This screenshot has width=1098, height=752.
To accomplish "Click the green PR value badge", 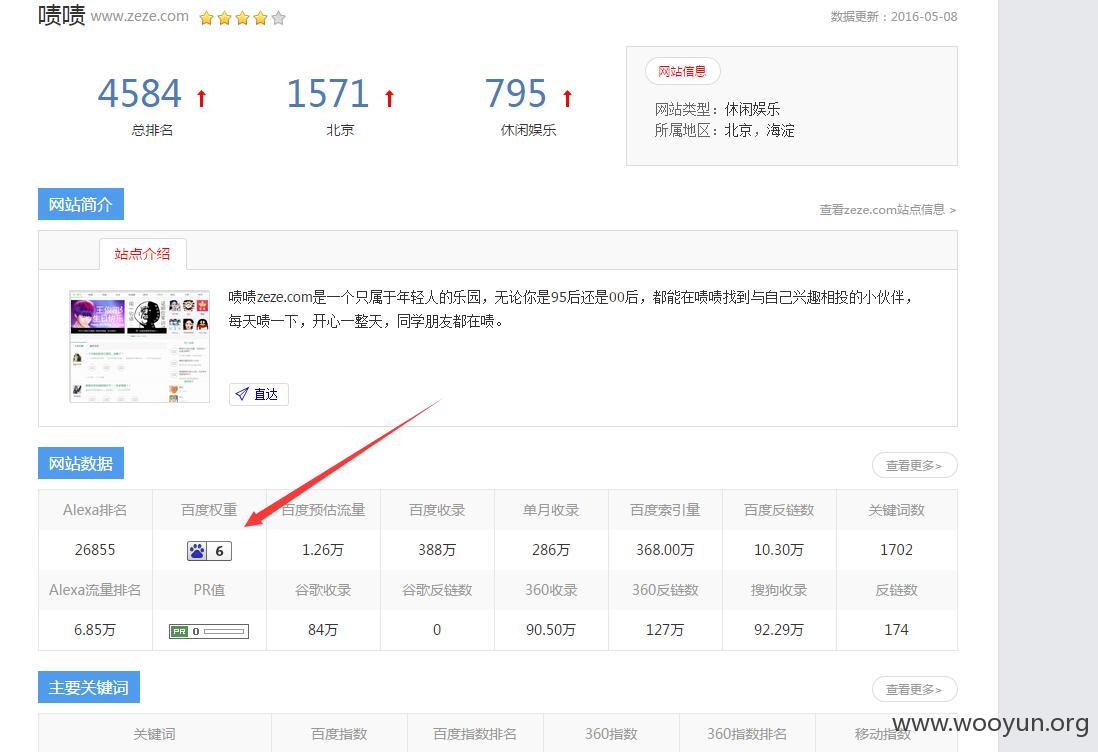I will click(x=179, y=631).
